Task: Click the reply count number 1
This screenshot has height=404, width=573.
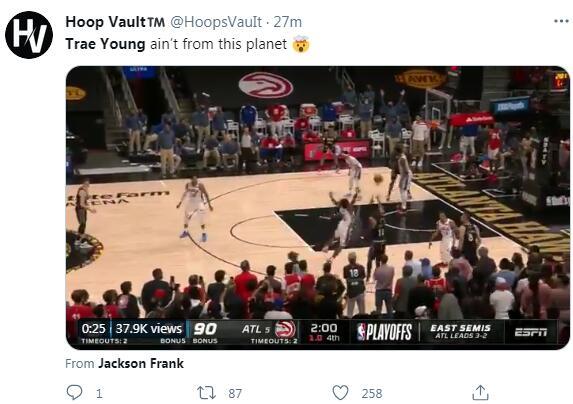Action: coord(99,393)
